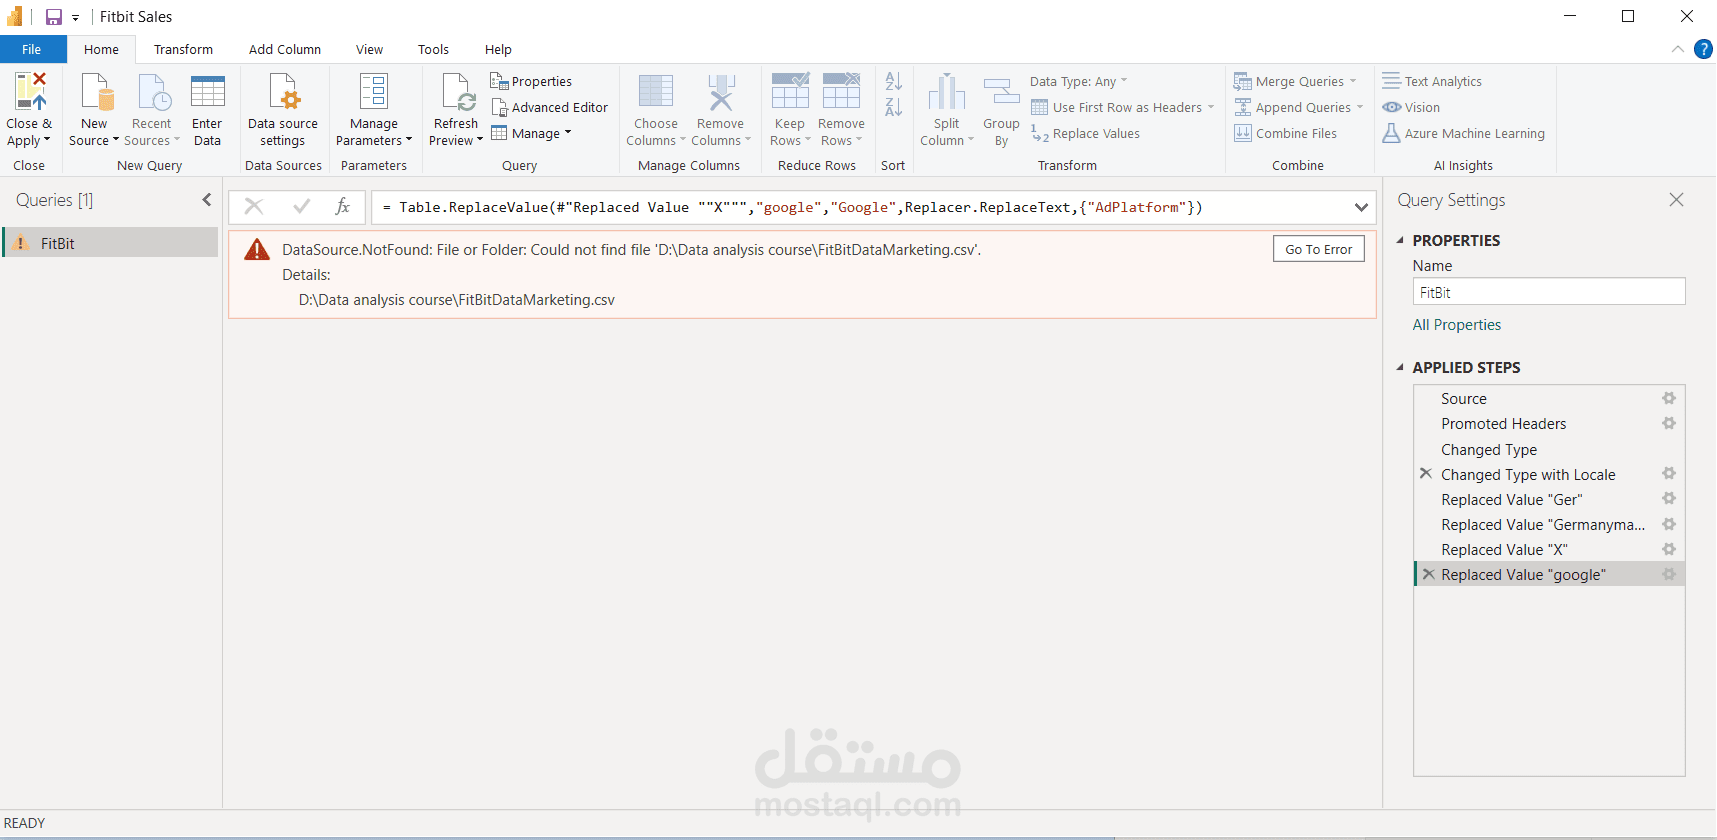The height and width of the screenshot is (840, 1717).
Task: Open settings gear for Source step
Action: click(1669, 398)
